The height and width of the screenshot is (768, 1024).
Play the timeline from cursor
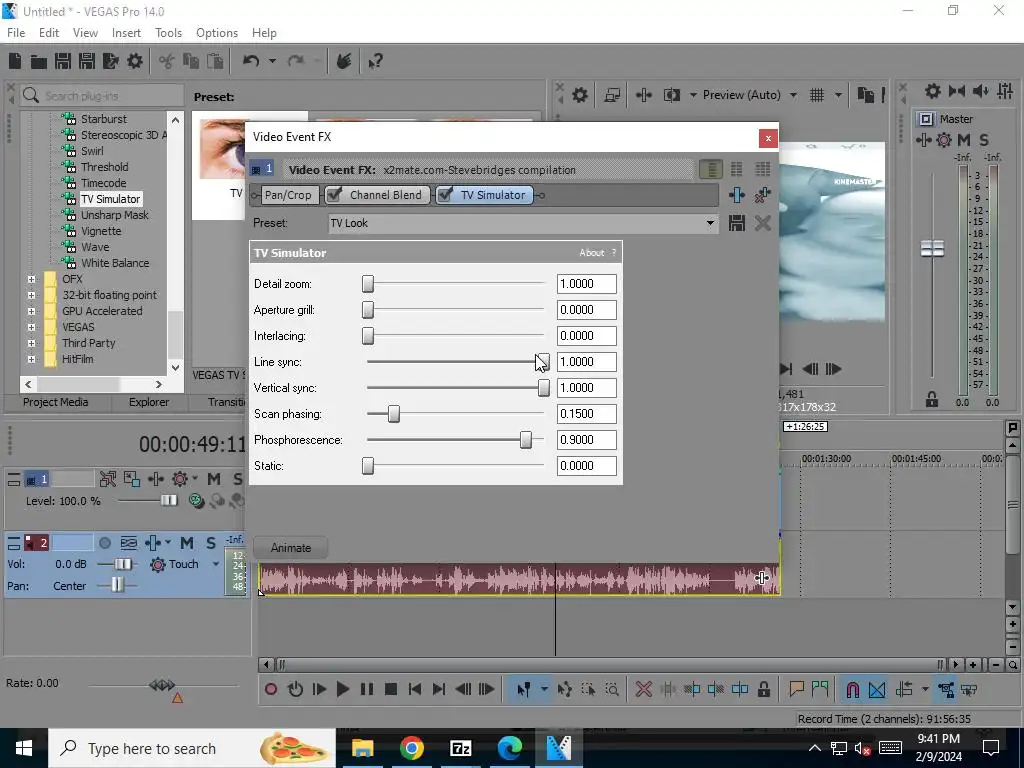pos(342,689)
